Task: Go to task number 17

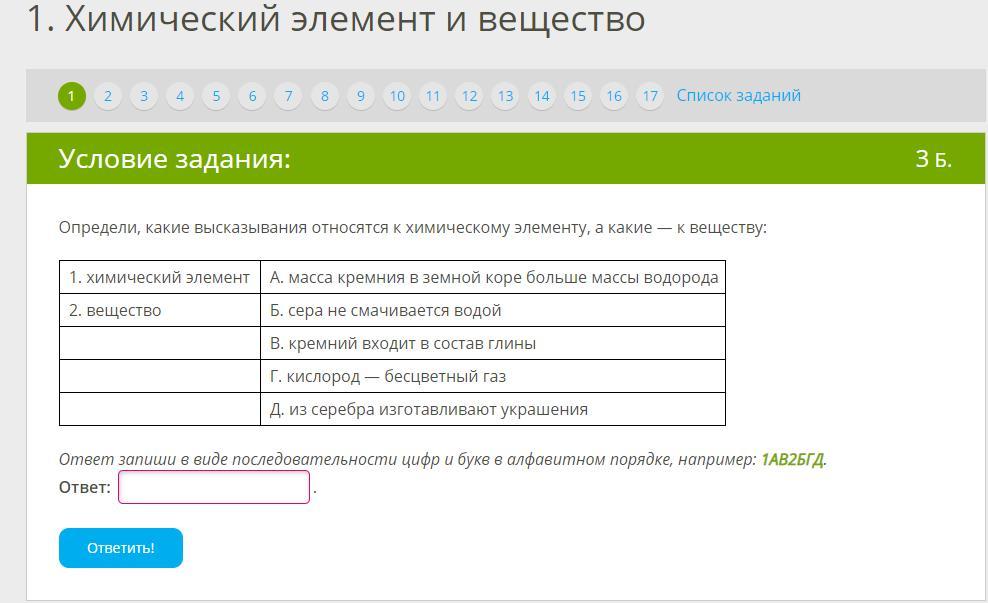Action: 650,96
